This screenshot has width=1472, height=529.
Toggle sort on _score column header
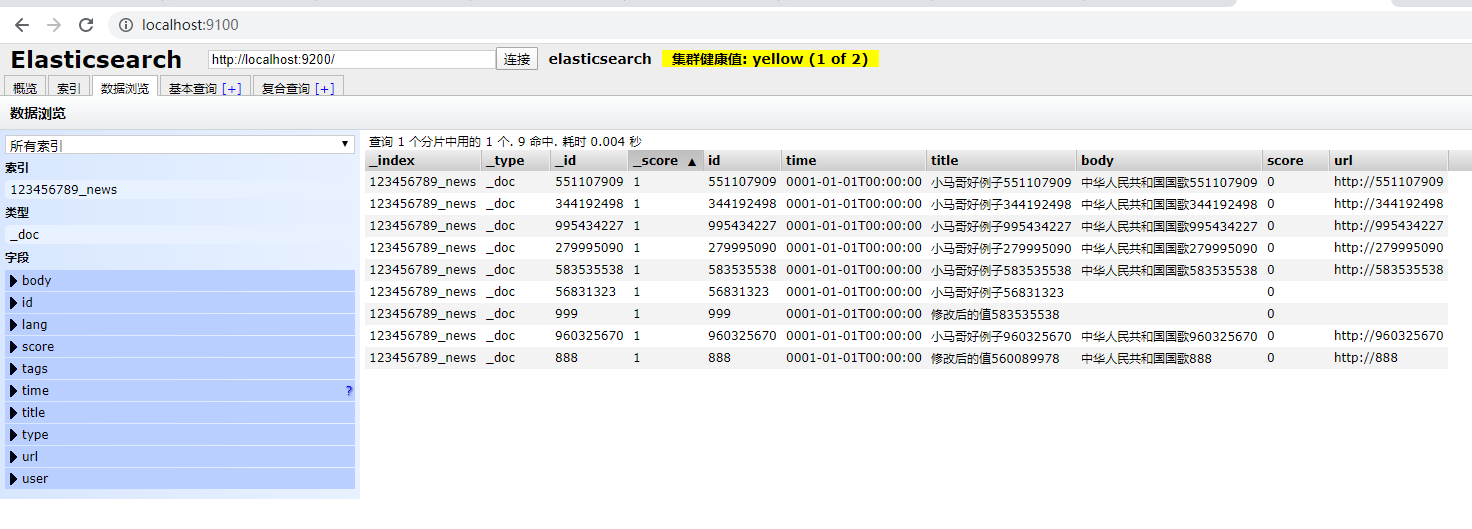point(666,160)
